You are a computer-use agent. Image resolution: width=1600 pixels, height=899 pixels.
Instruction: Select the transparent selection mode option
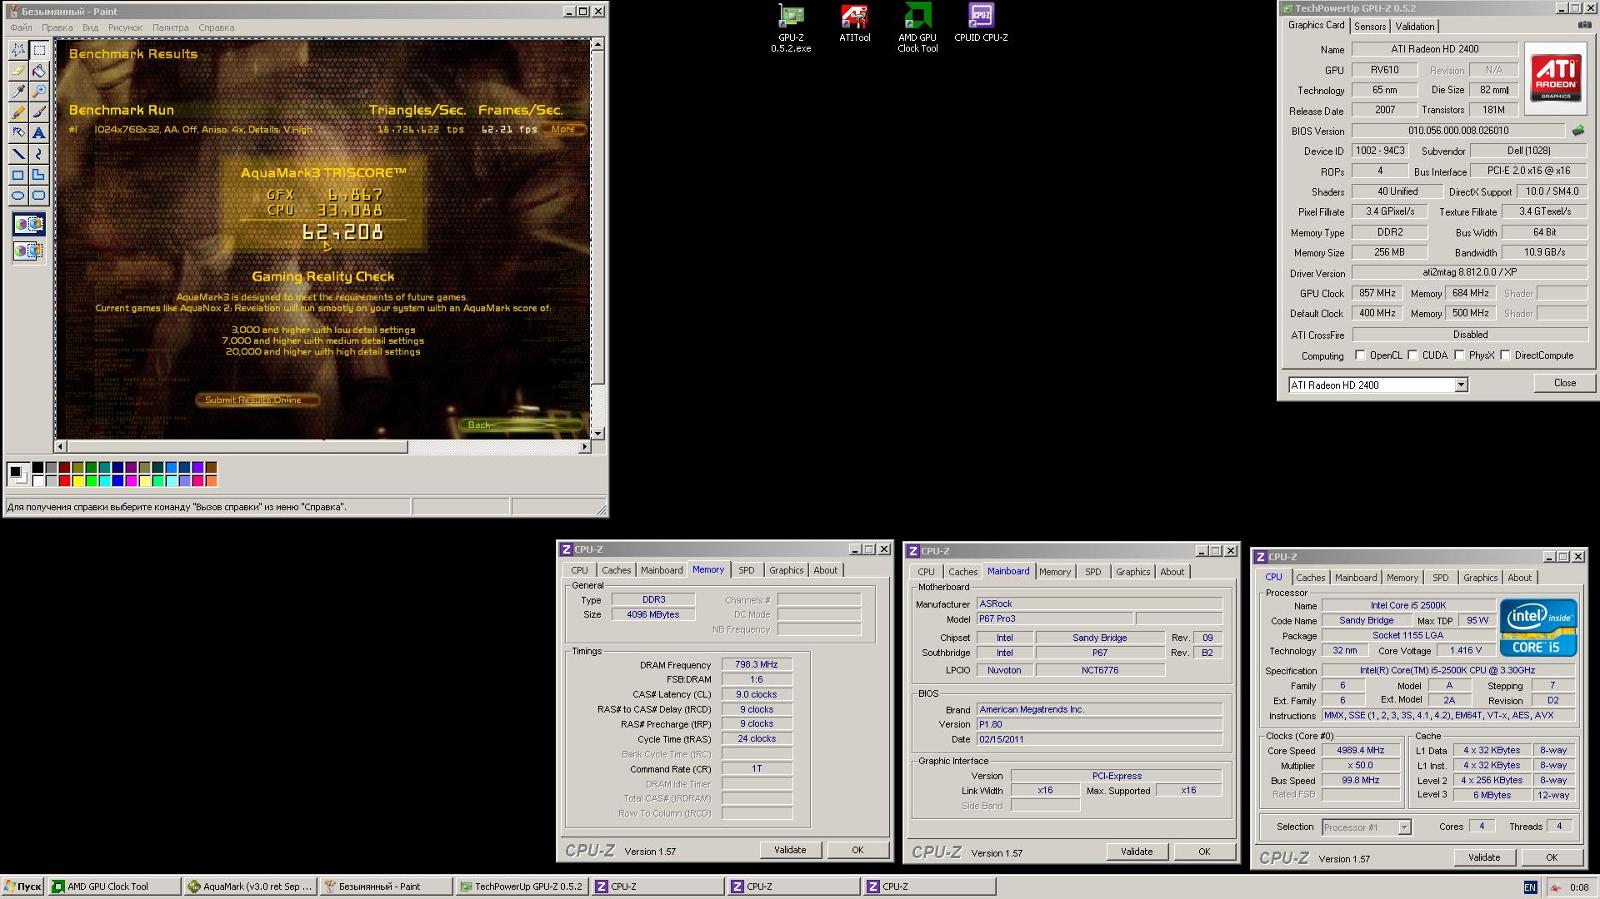[x=28, y=251]
